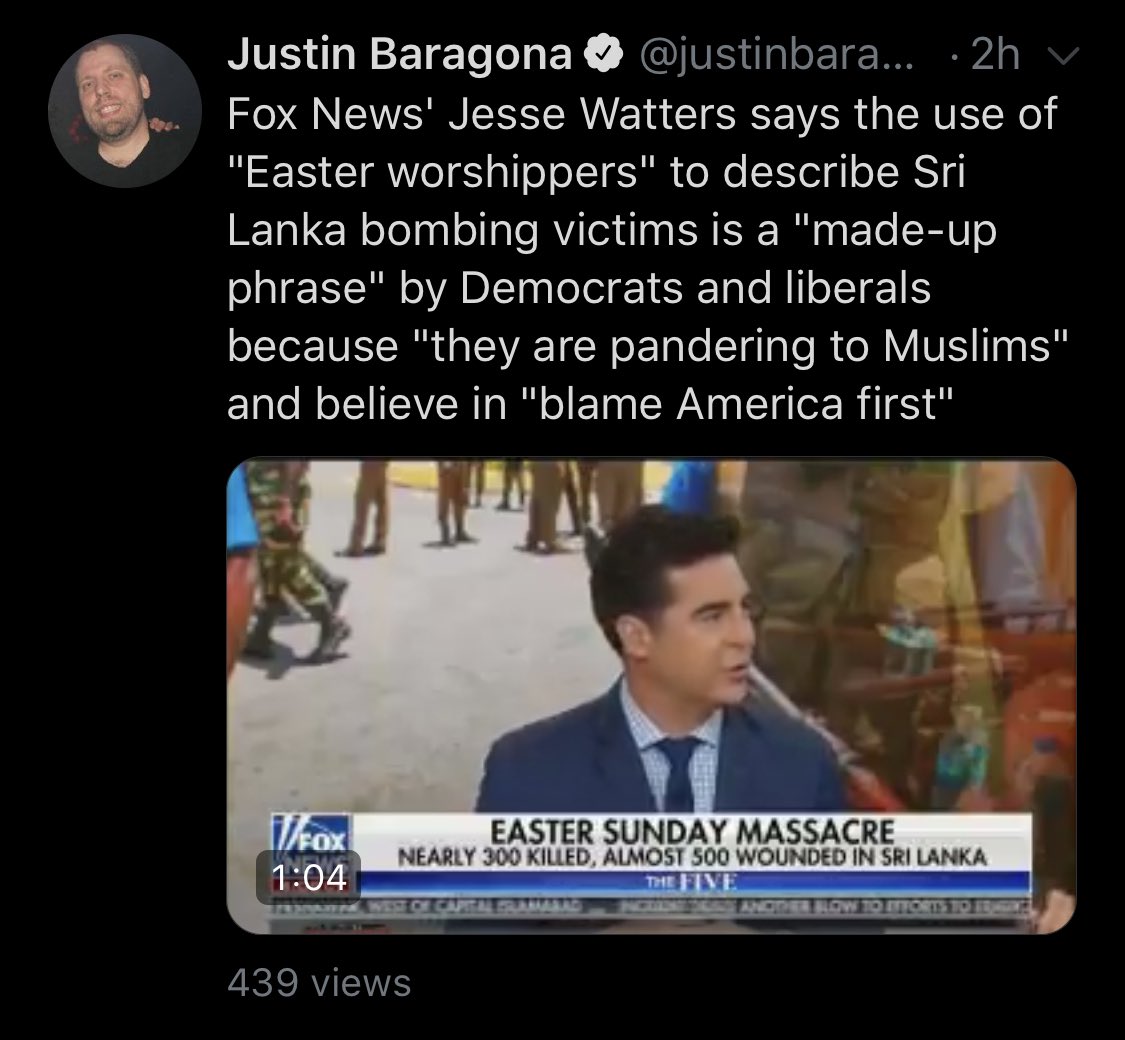Play the Jesse Watters video

651,696
